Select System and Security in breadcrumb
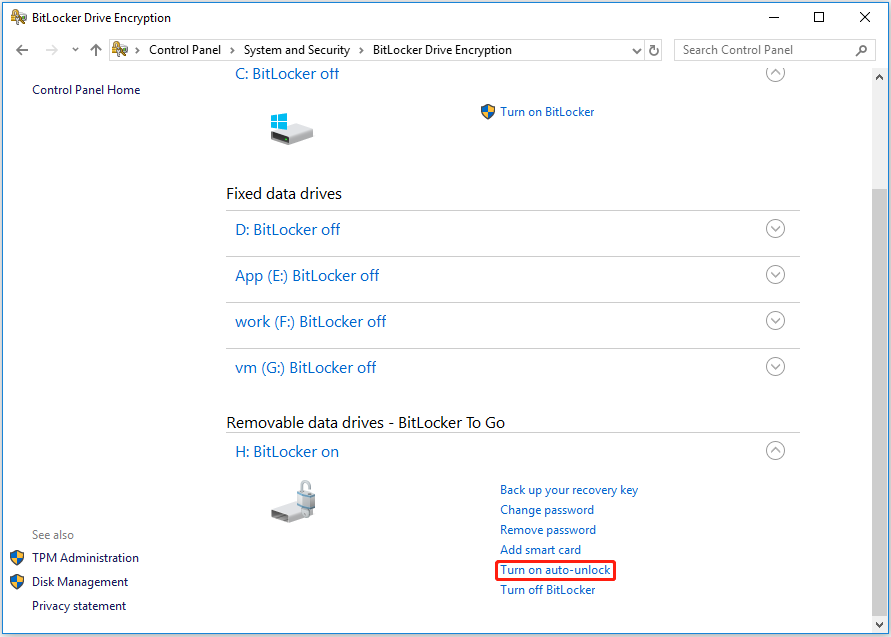Viewport: 891px width, 637px height. (296, 50)
